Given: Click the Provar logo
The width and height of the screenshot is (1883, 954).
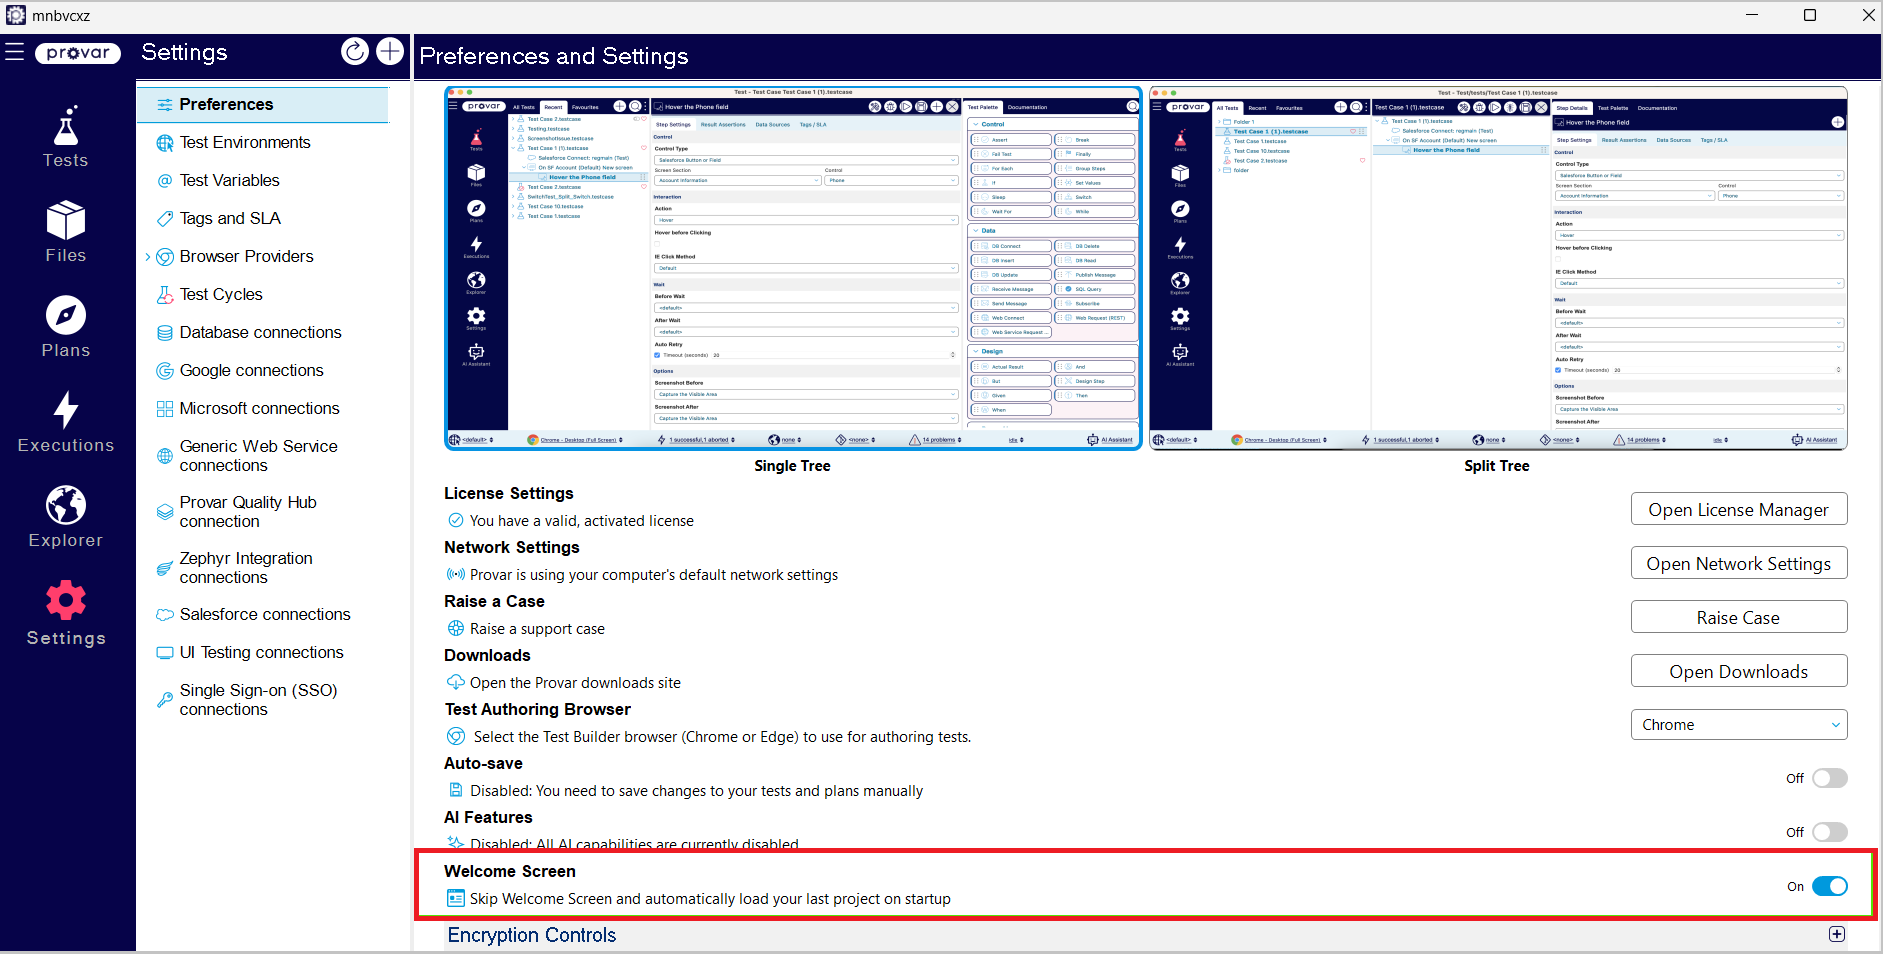Looking at the screenshot, I should point(78,53).
